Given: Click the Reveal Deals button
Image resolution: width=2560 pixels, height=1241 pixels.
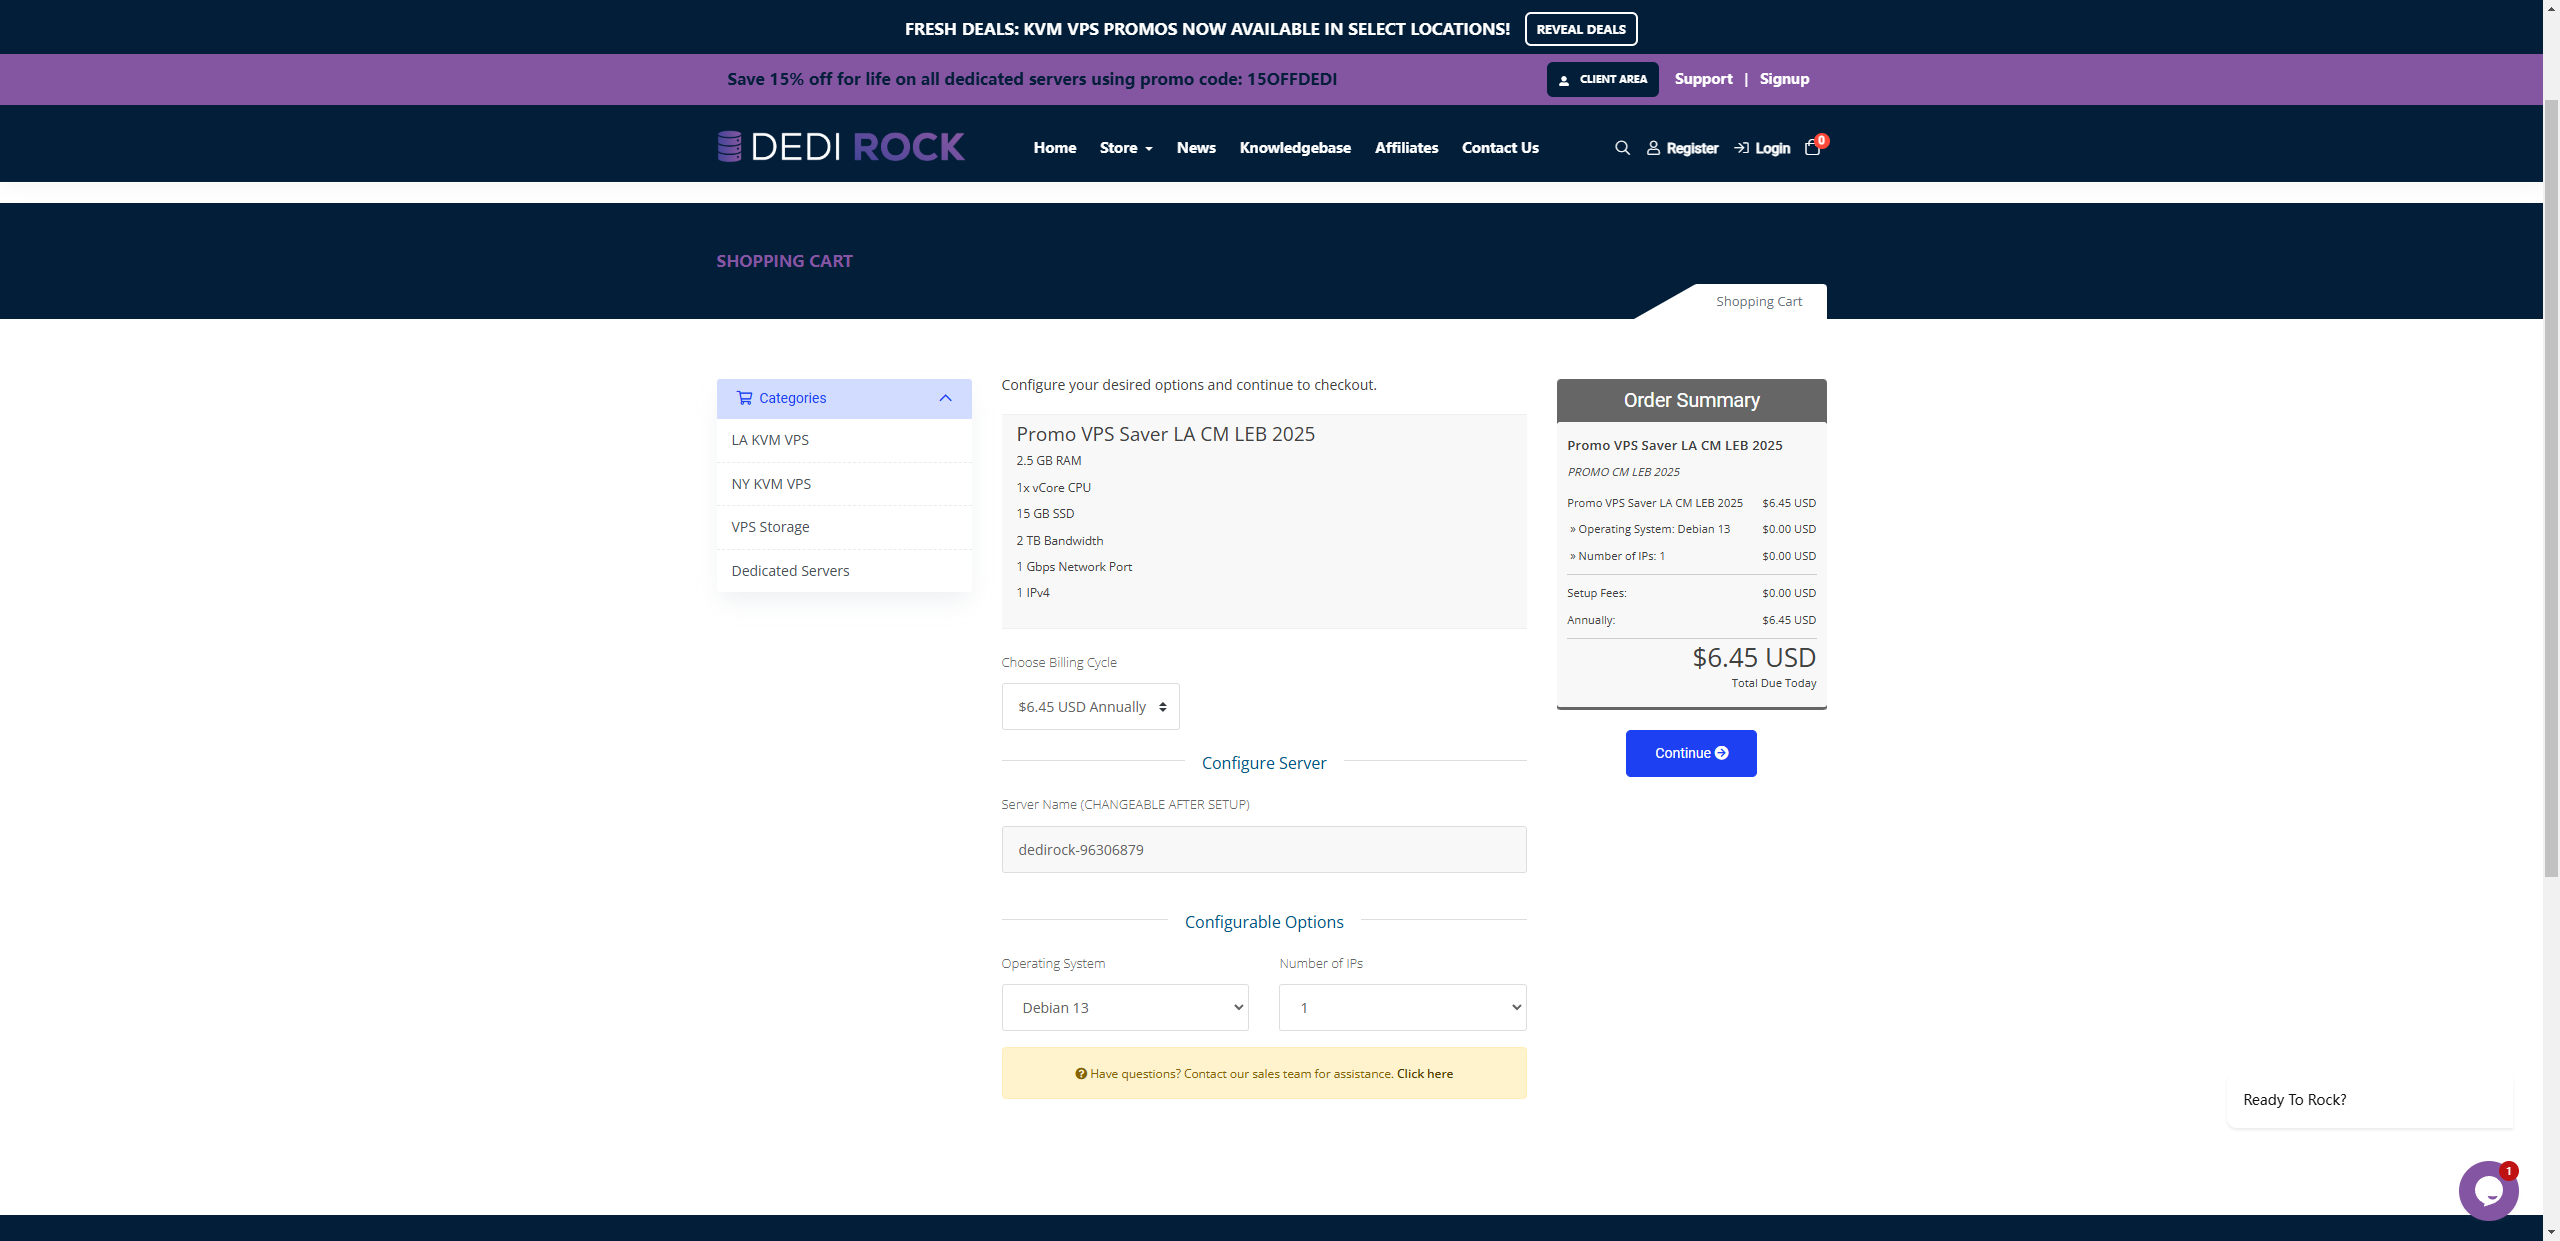Looking at the screenshot, I should (x=1580, y=29).
